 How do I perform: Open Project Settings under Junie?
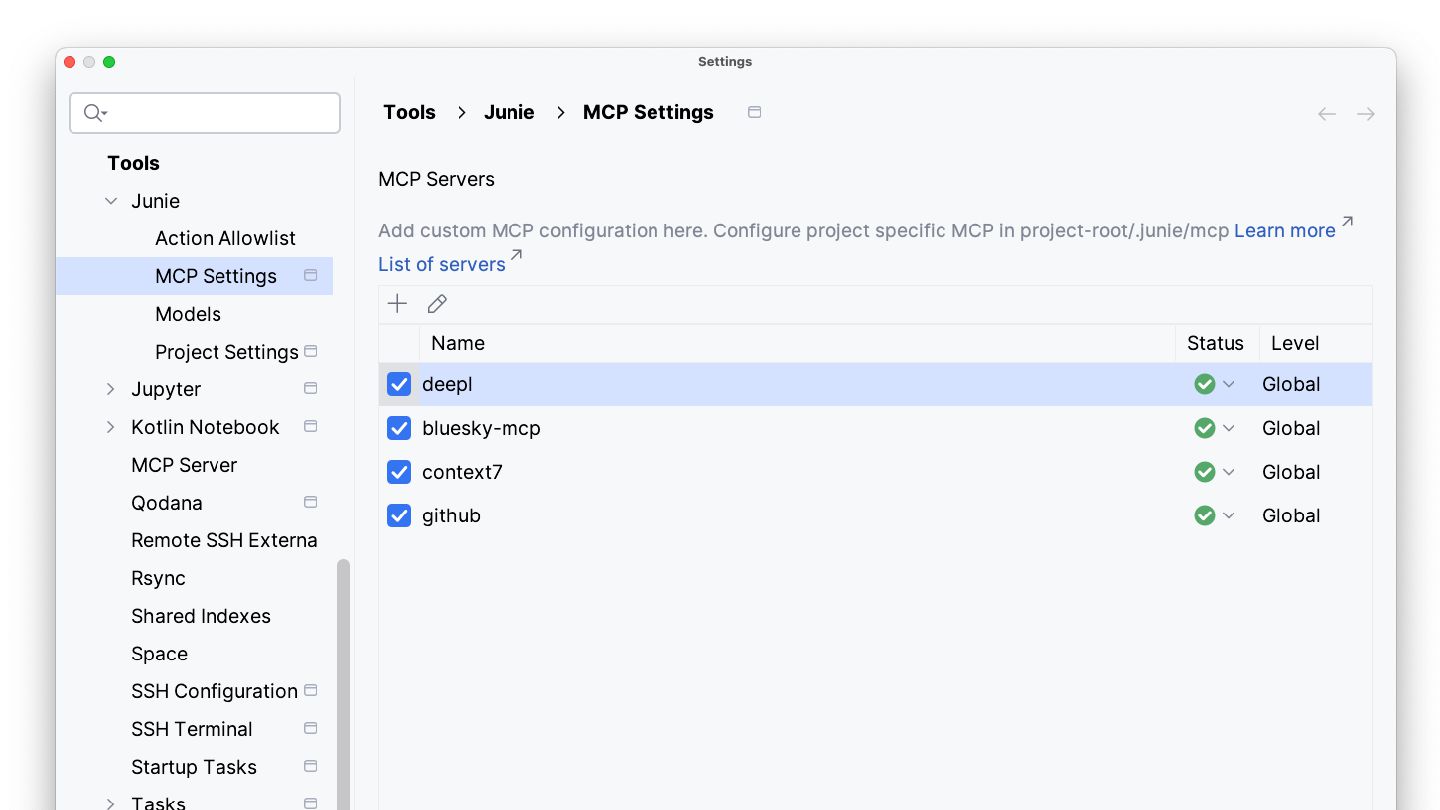227,352
